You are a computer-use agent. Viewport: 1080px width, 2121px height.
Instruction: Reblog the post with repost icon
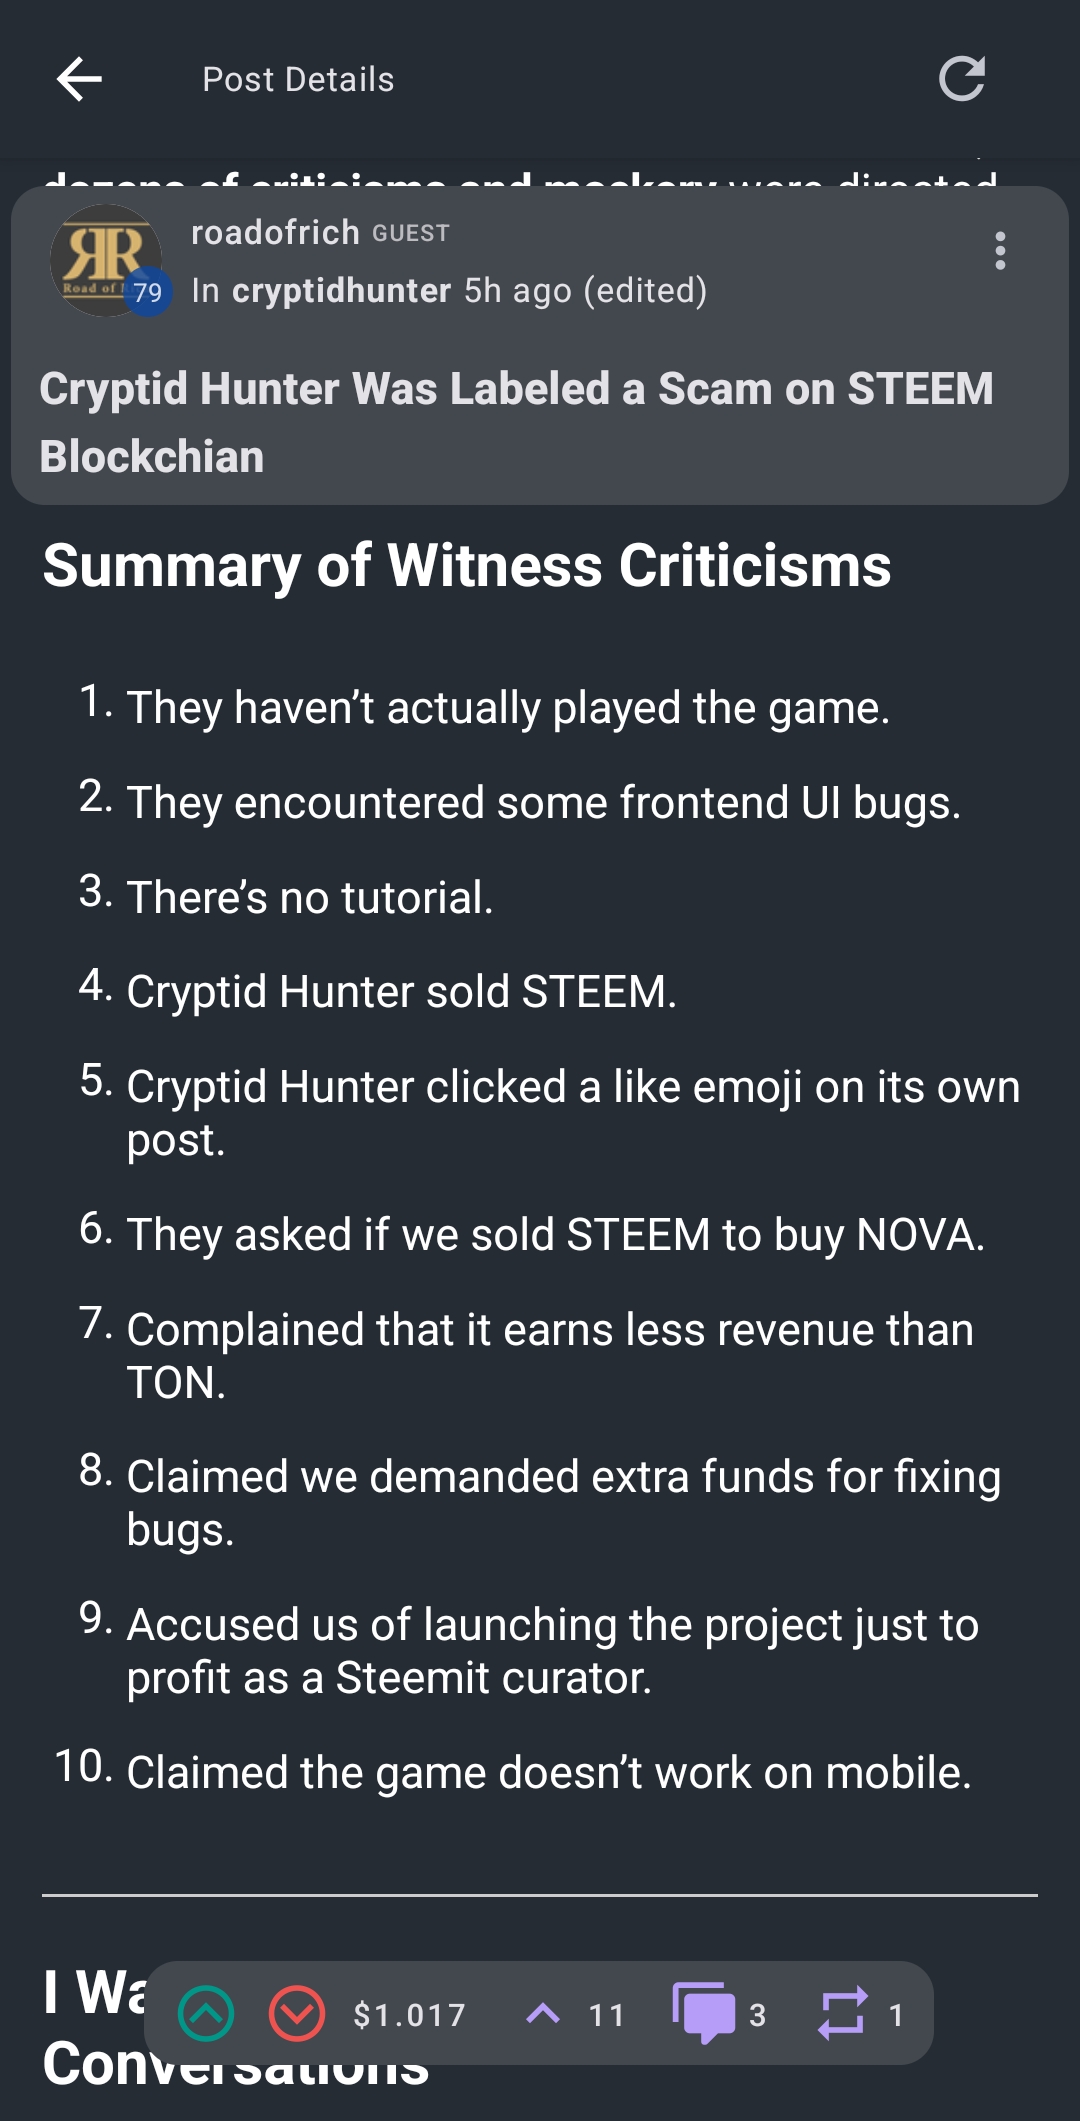[x=841, y=2013]
